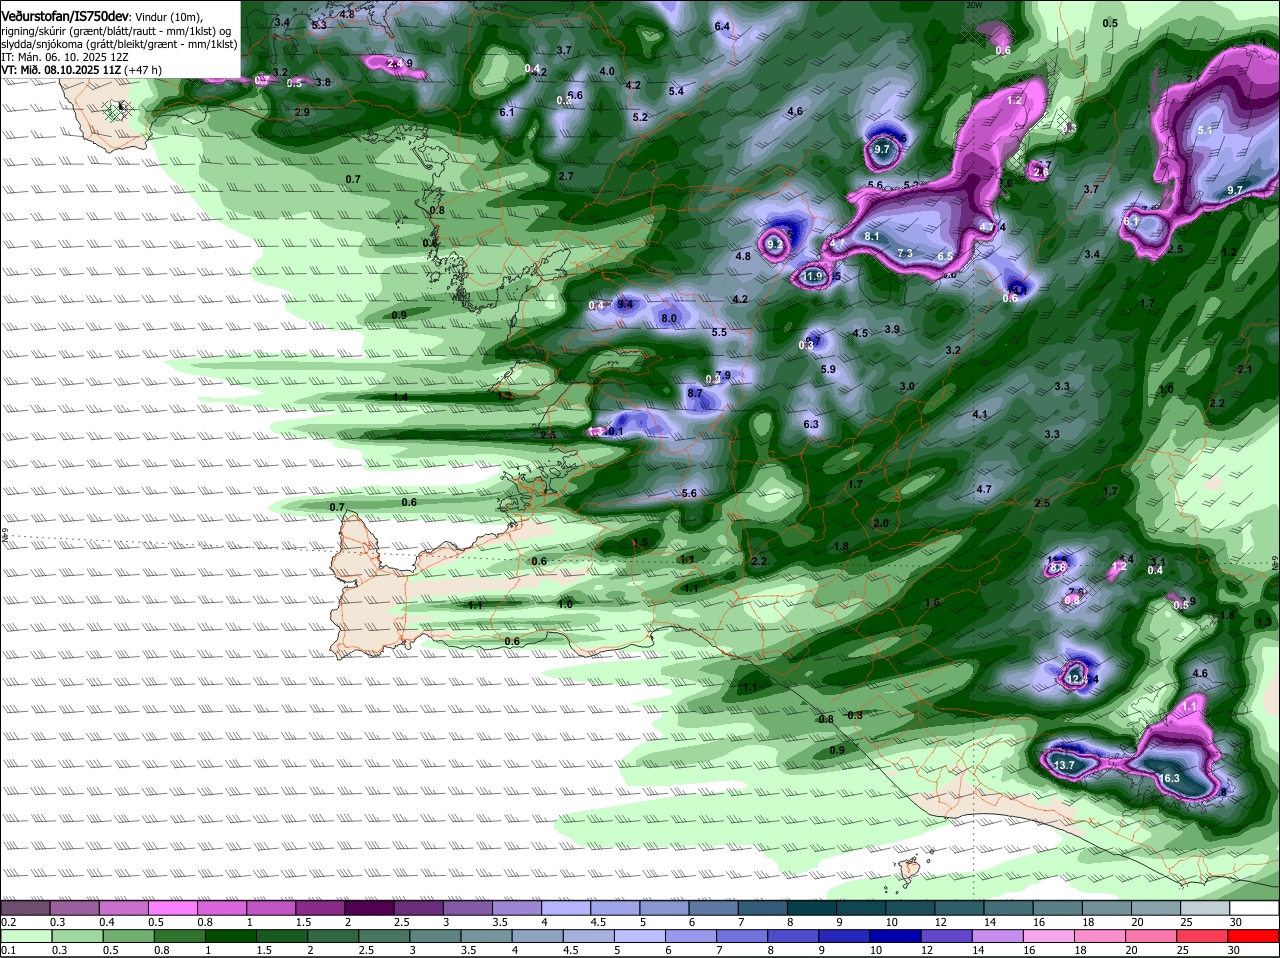Click the VT: Mið. 08.10.2025 11Z valid time

(61, 70)
